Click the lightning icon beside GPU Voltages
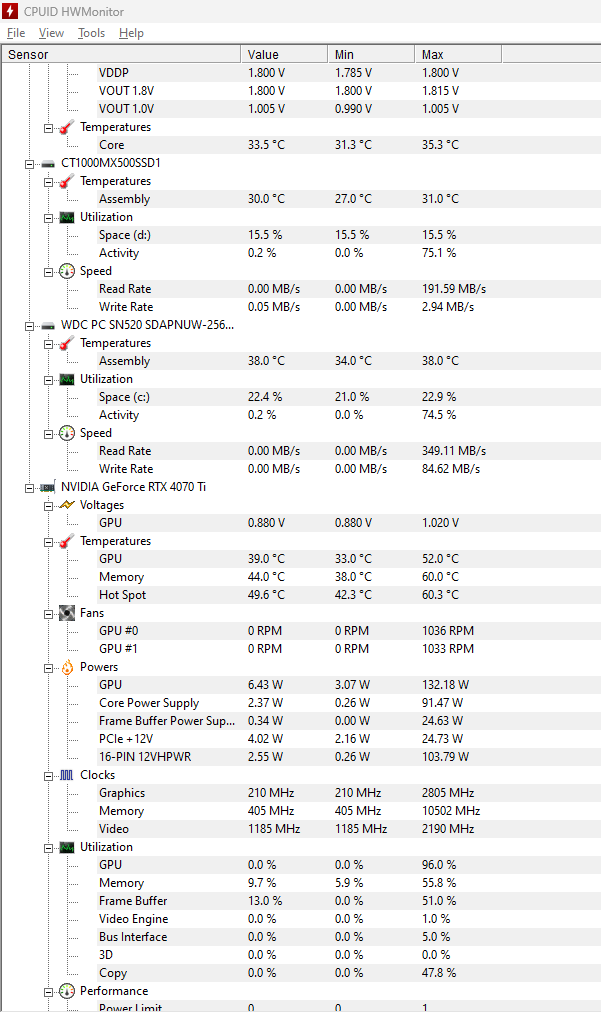This screenshot has width=601, height=1012. (x=67, y=505)
